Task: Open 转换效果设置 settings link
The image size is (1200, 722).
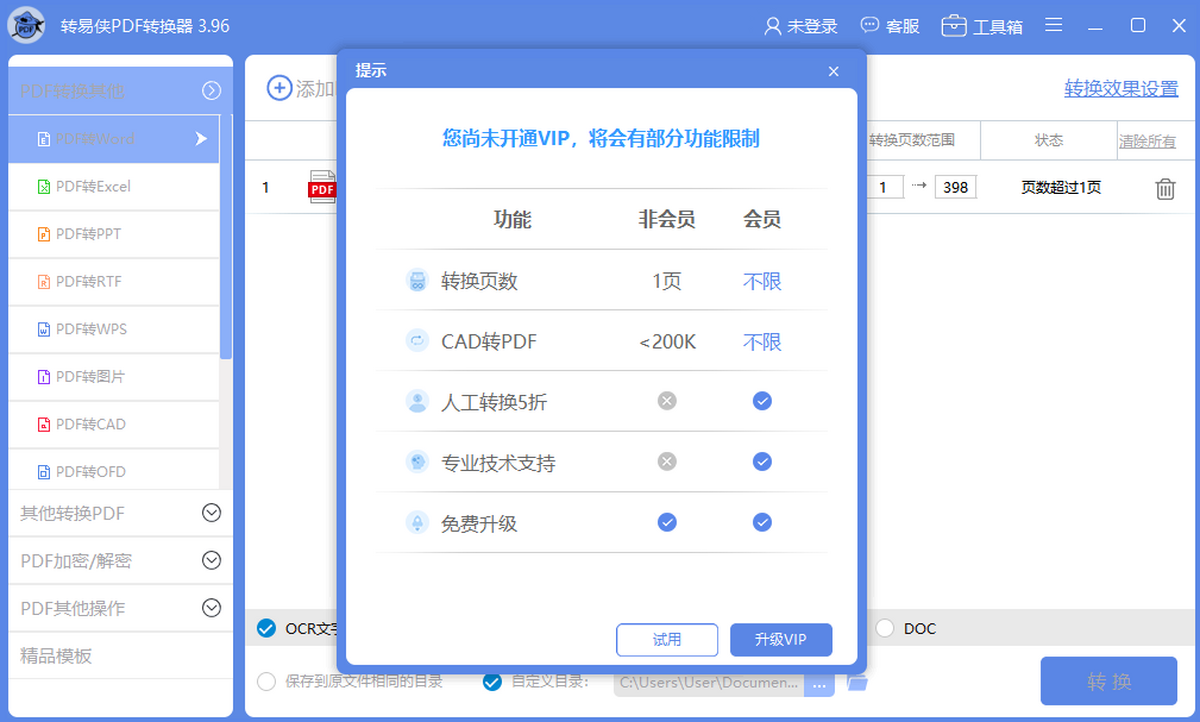Action: click(1122, 89)
